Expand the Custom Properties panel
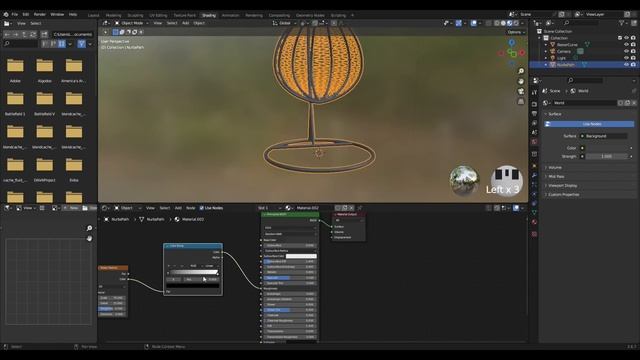Viewport: 640px width, 360px height. coord(563,195)
